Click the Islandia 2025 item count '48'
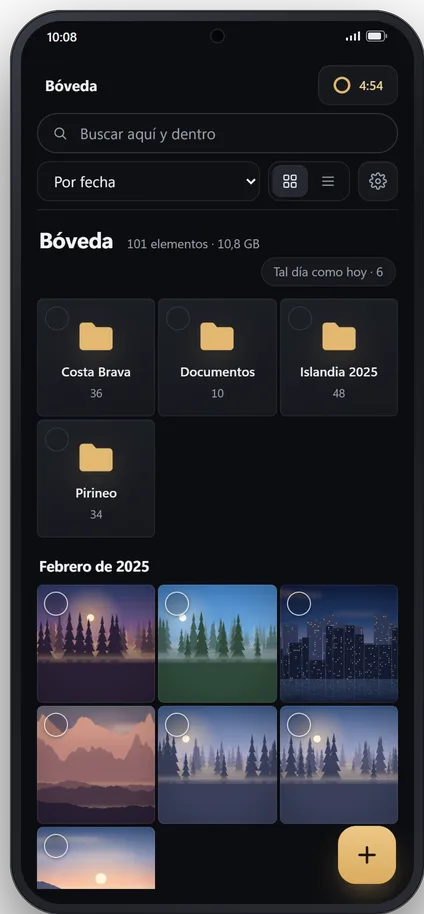 (339, 393)
